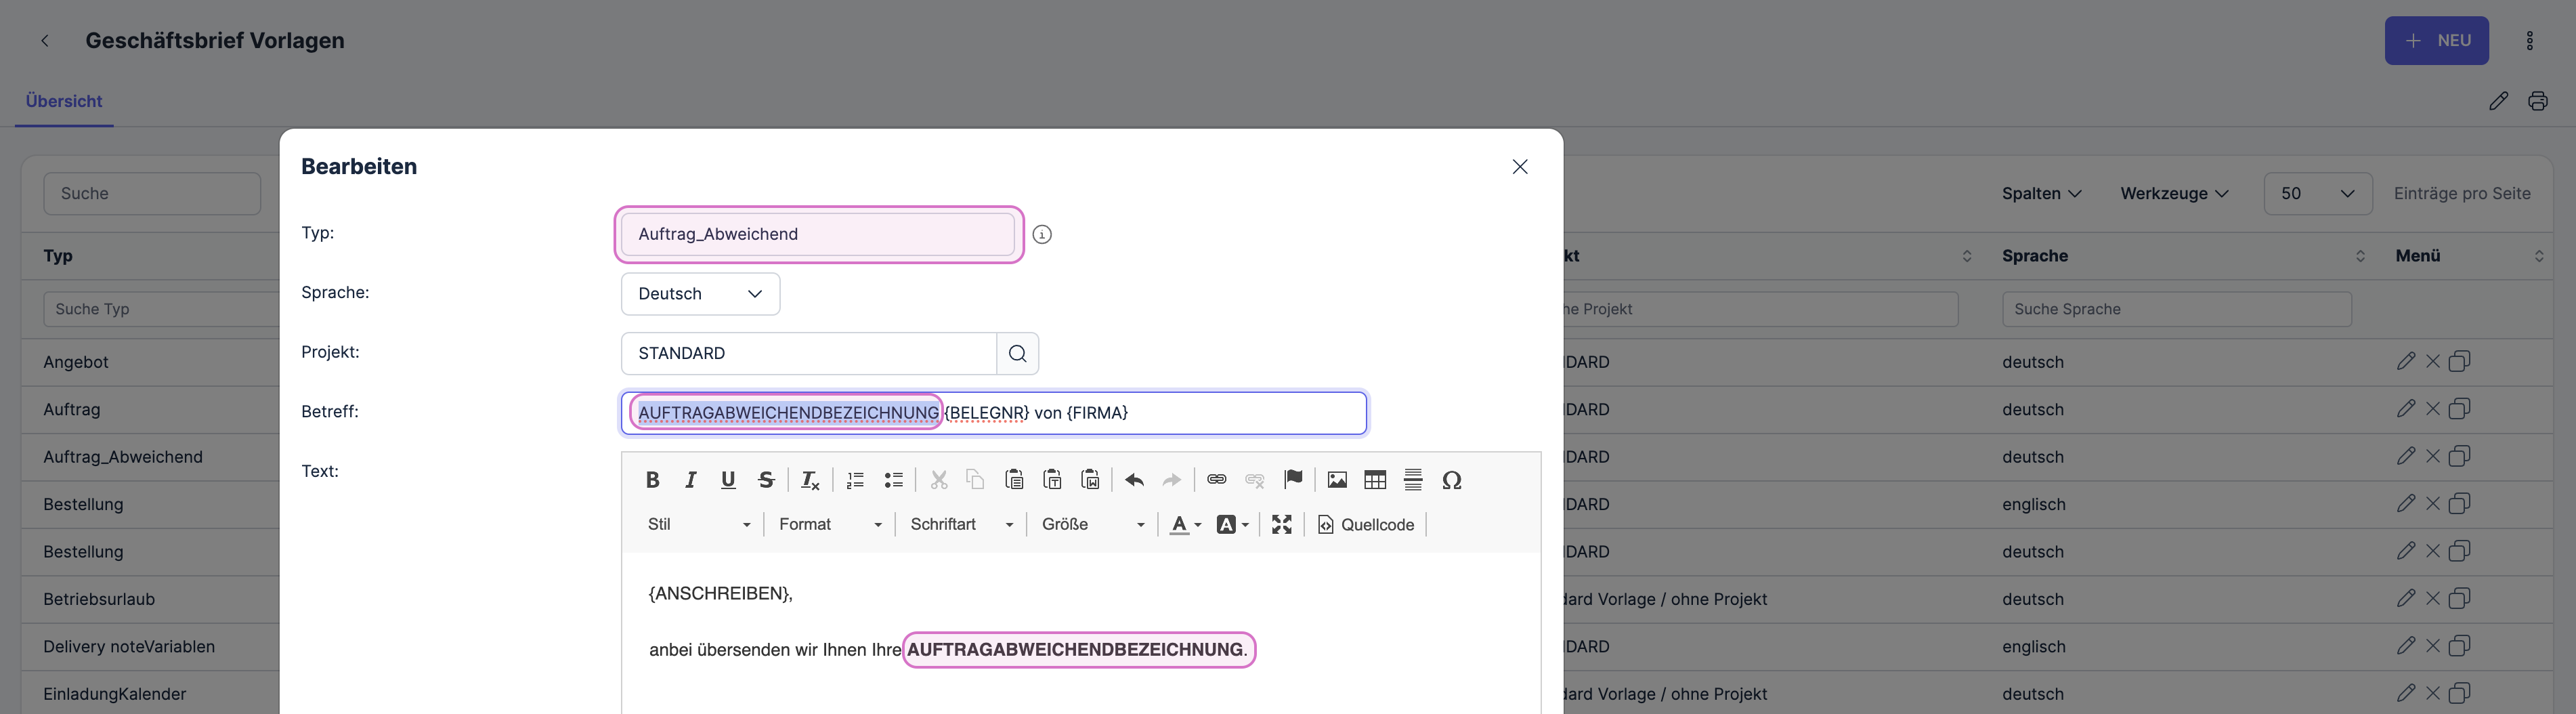Toggle bold formatting in the editor

(x=652, y=480)
